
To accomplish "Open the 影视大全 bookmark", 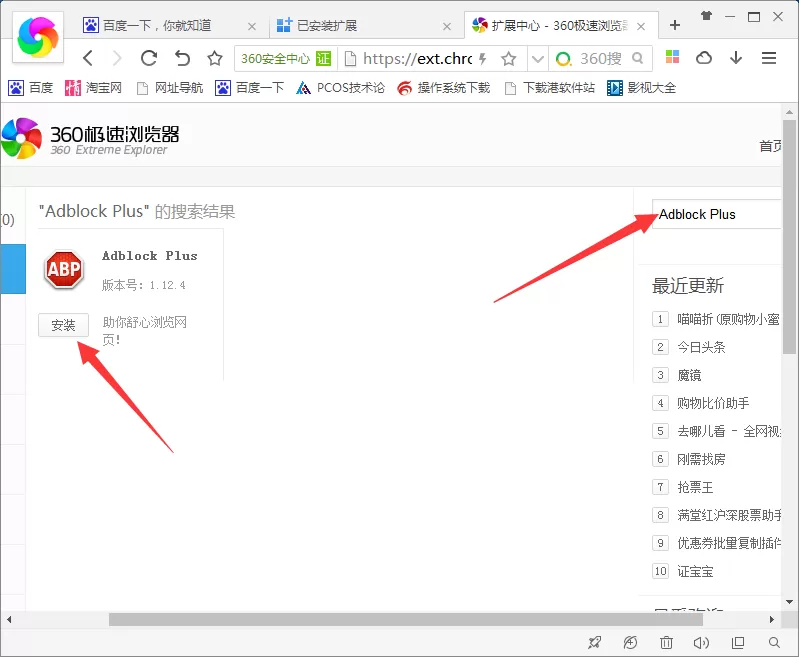I will pos(641,88).
